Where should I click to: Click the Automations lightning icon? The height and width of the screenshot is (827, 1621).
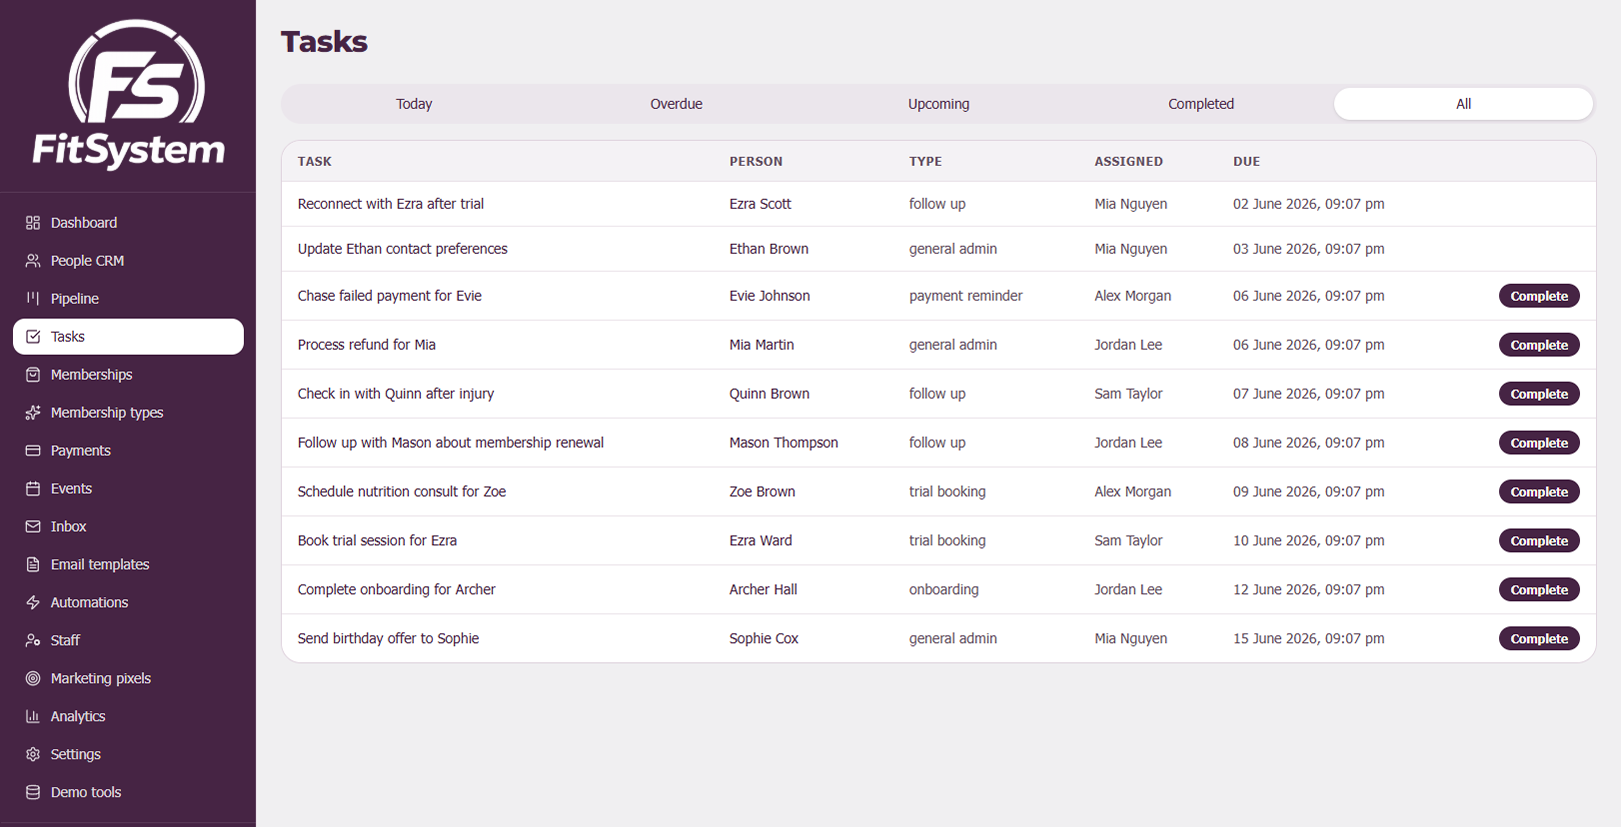click(33, 603)
